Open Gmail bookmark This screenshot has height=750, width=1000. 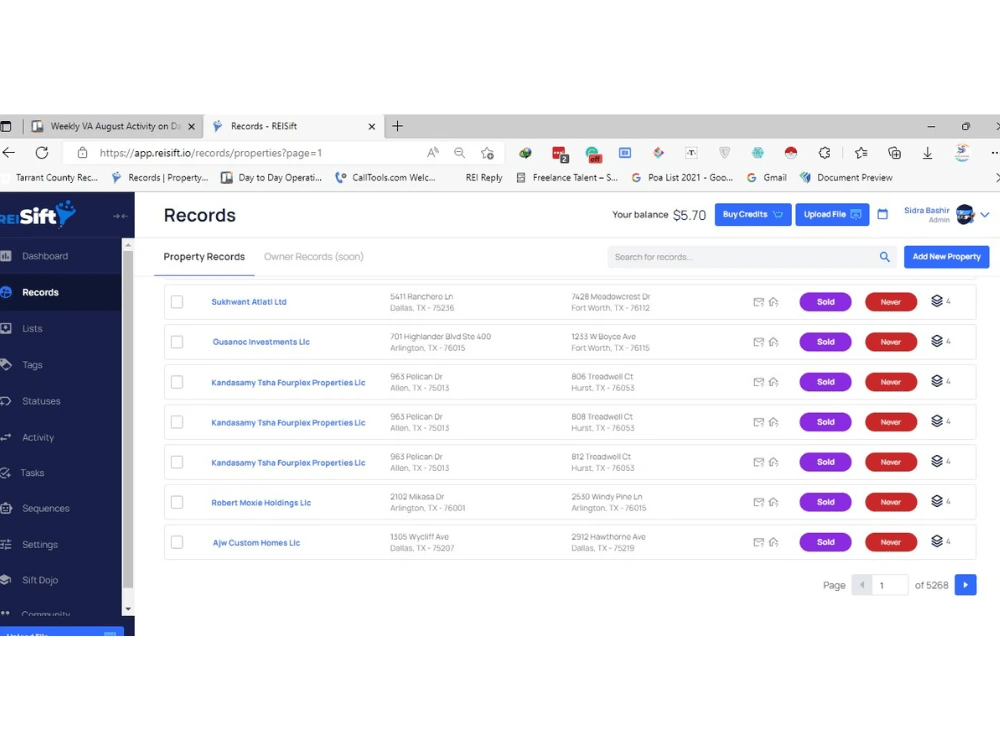pyautogui.click(x=767, y=178)
